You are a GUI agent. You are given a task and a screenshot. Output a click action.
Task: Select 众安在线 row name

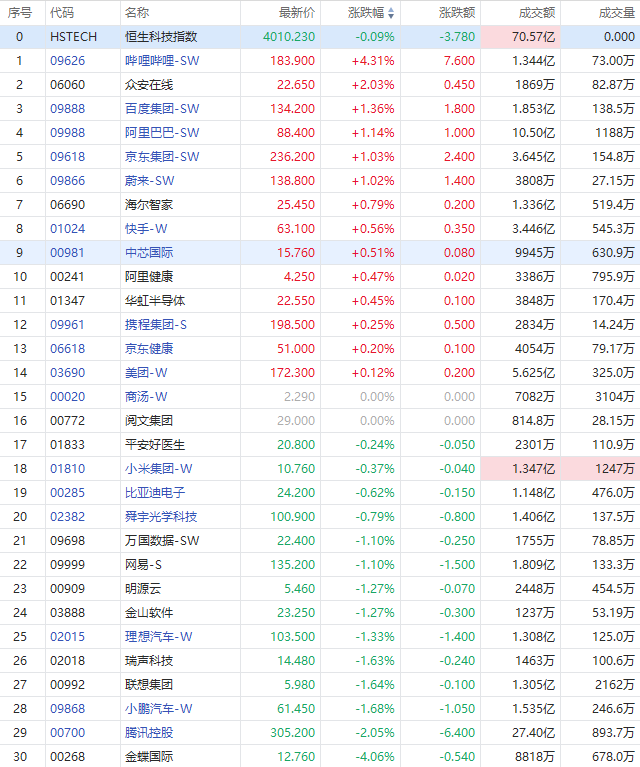(x=149, y=85)
